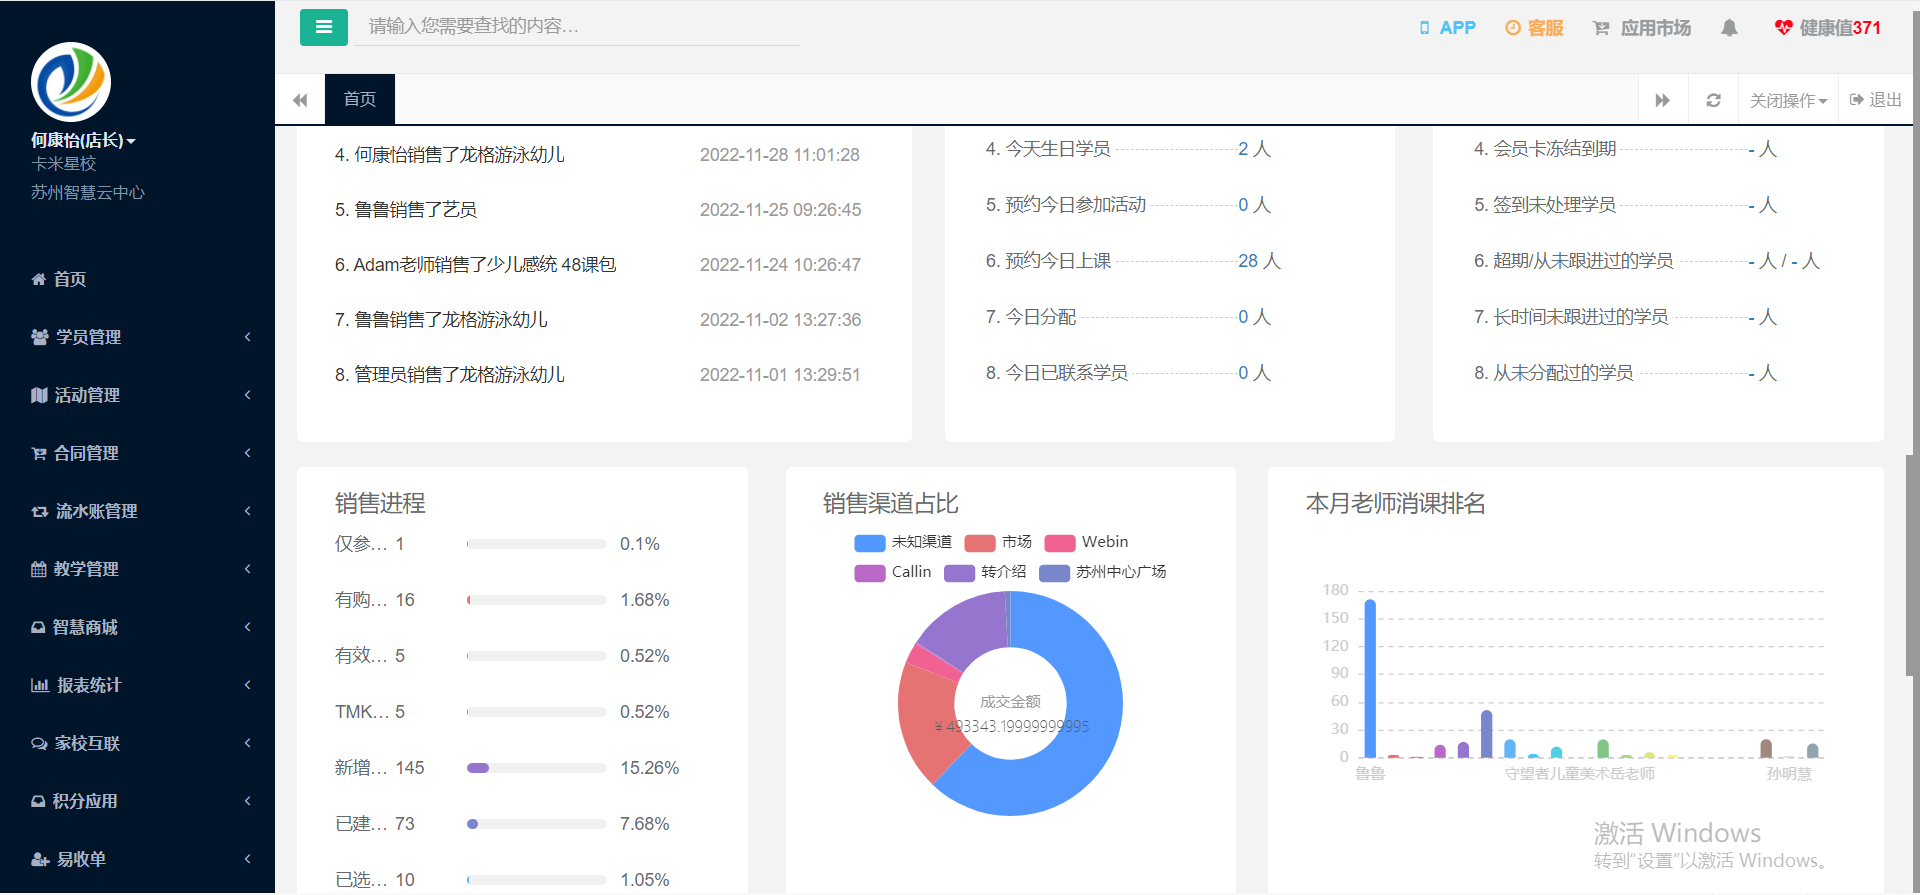Click the 学员管理 users icon
The width and height of the screenshot is (1920, 895).
click(40, 337)
